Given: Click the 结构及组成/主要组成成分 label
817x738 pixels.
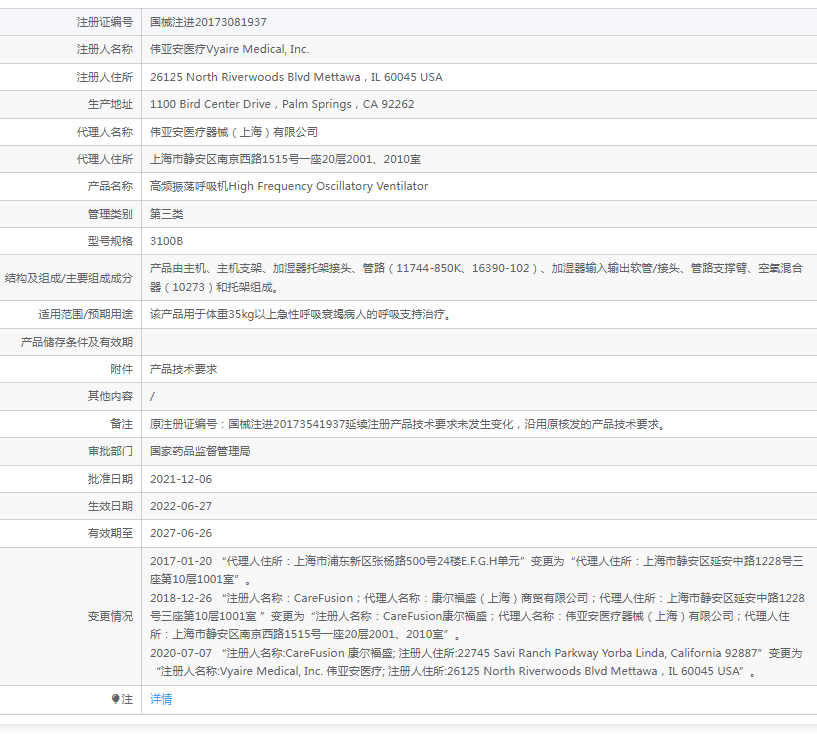Looking at the screenshot, I should [x=69, y=278].
